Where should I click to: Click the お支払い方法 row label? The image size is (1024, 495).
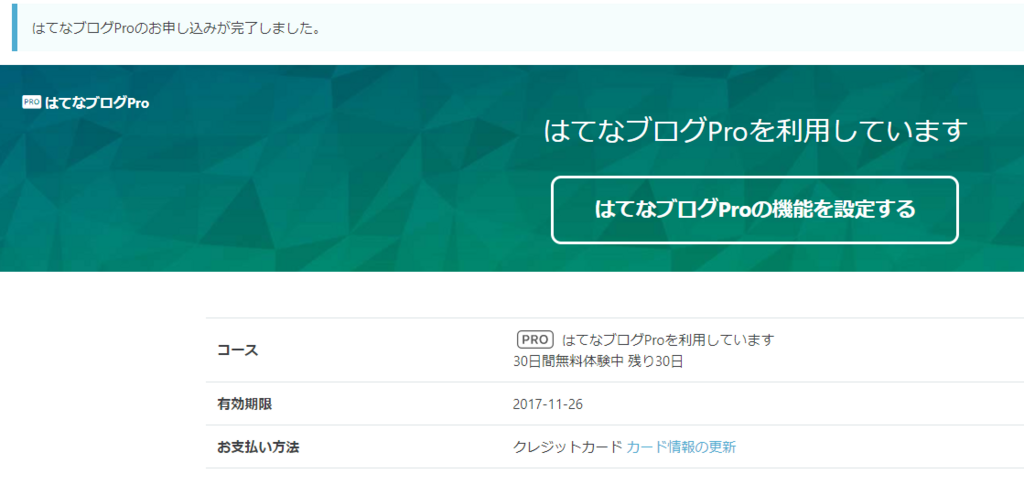258,447
